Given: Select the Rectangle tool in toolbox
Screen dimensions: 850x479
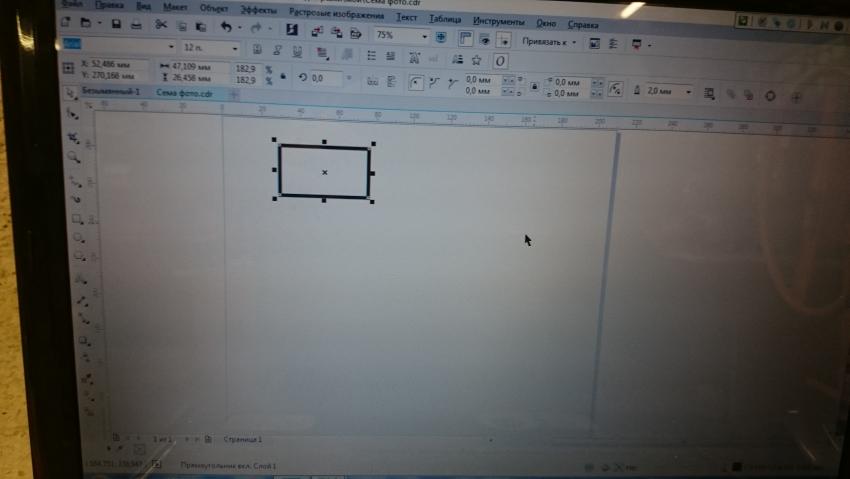Looking at the screenshot, I should (77, 218).
